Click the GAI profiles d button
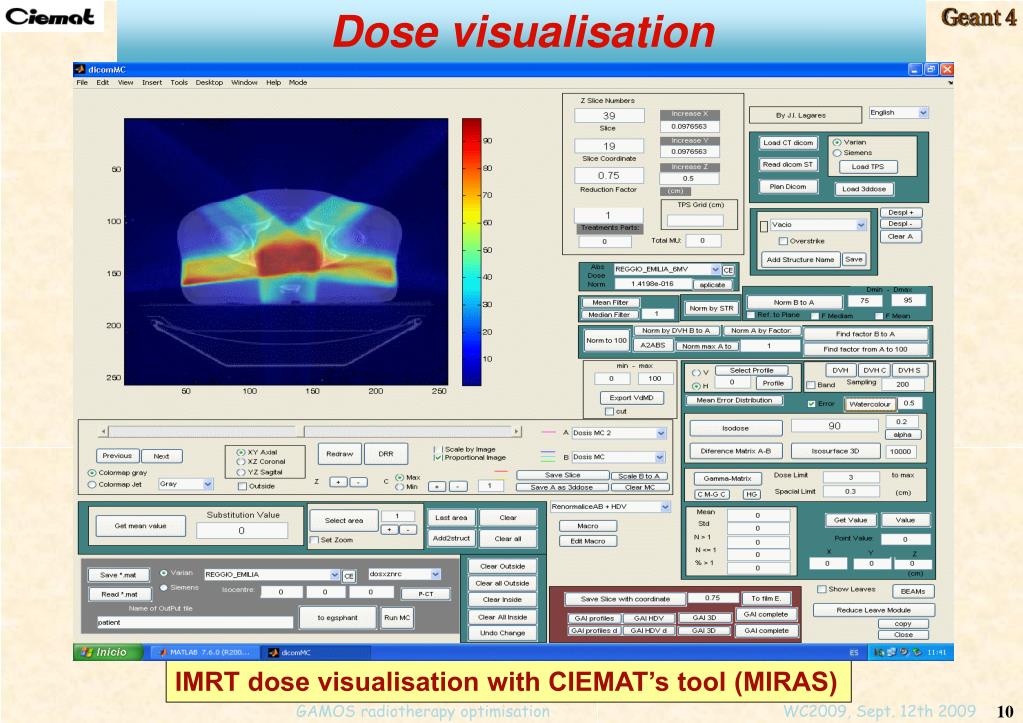Image resolution: width=1023 pixels, height=723 pixels. [x=594, y=631]
